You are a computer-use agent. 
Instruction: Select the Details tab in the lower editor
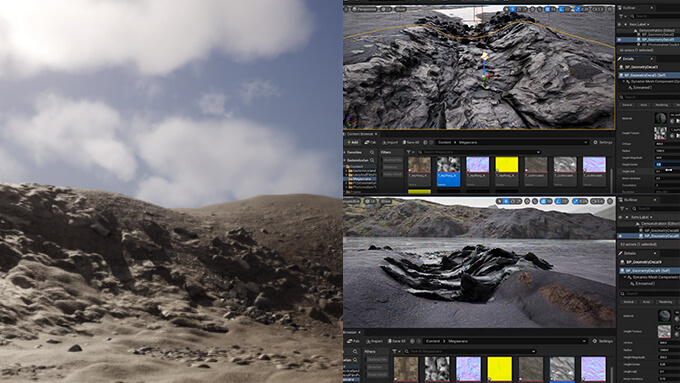(629, 253)
